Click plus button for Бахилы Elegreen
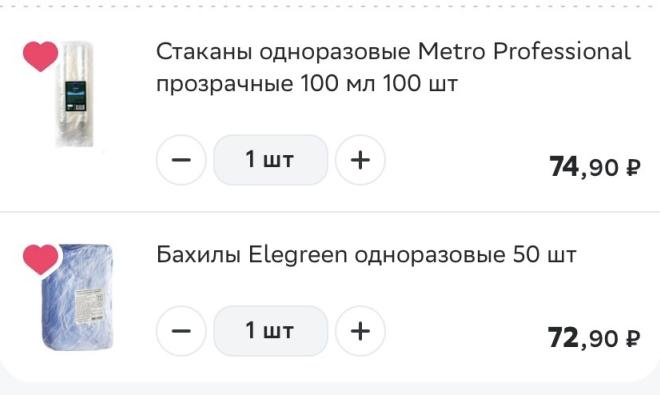The width and height of the screenshot is (660, 395). (360, 331)
